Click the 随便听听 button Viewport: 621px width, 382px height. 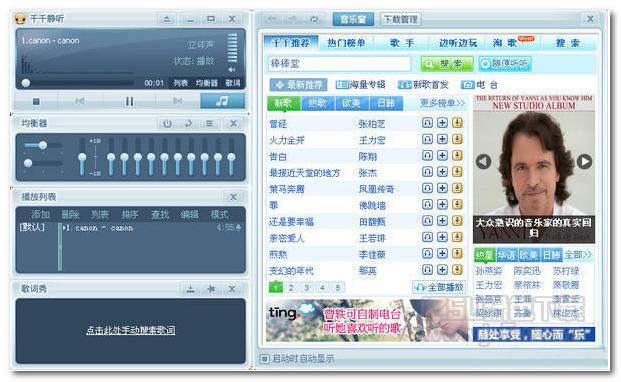coord(505,64)
